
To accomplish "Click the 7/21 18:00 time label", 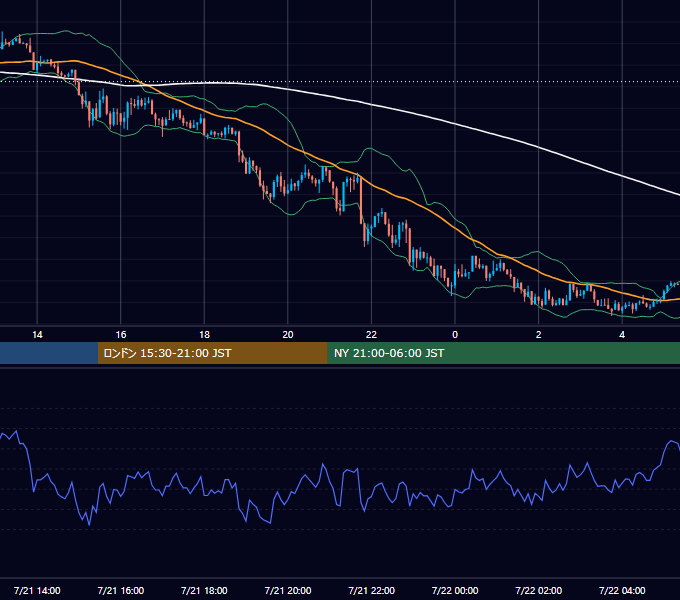I will (x=204, y=590).
